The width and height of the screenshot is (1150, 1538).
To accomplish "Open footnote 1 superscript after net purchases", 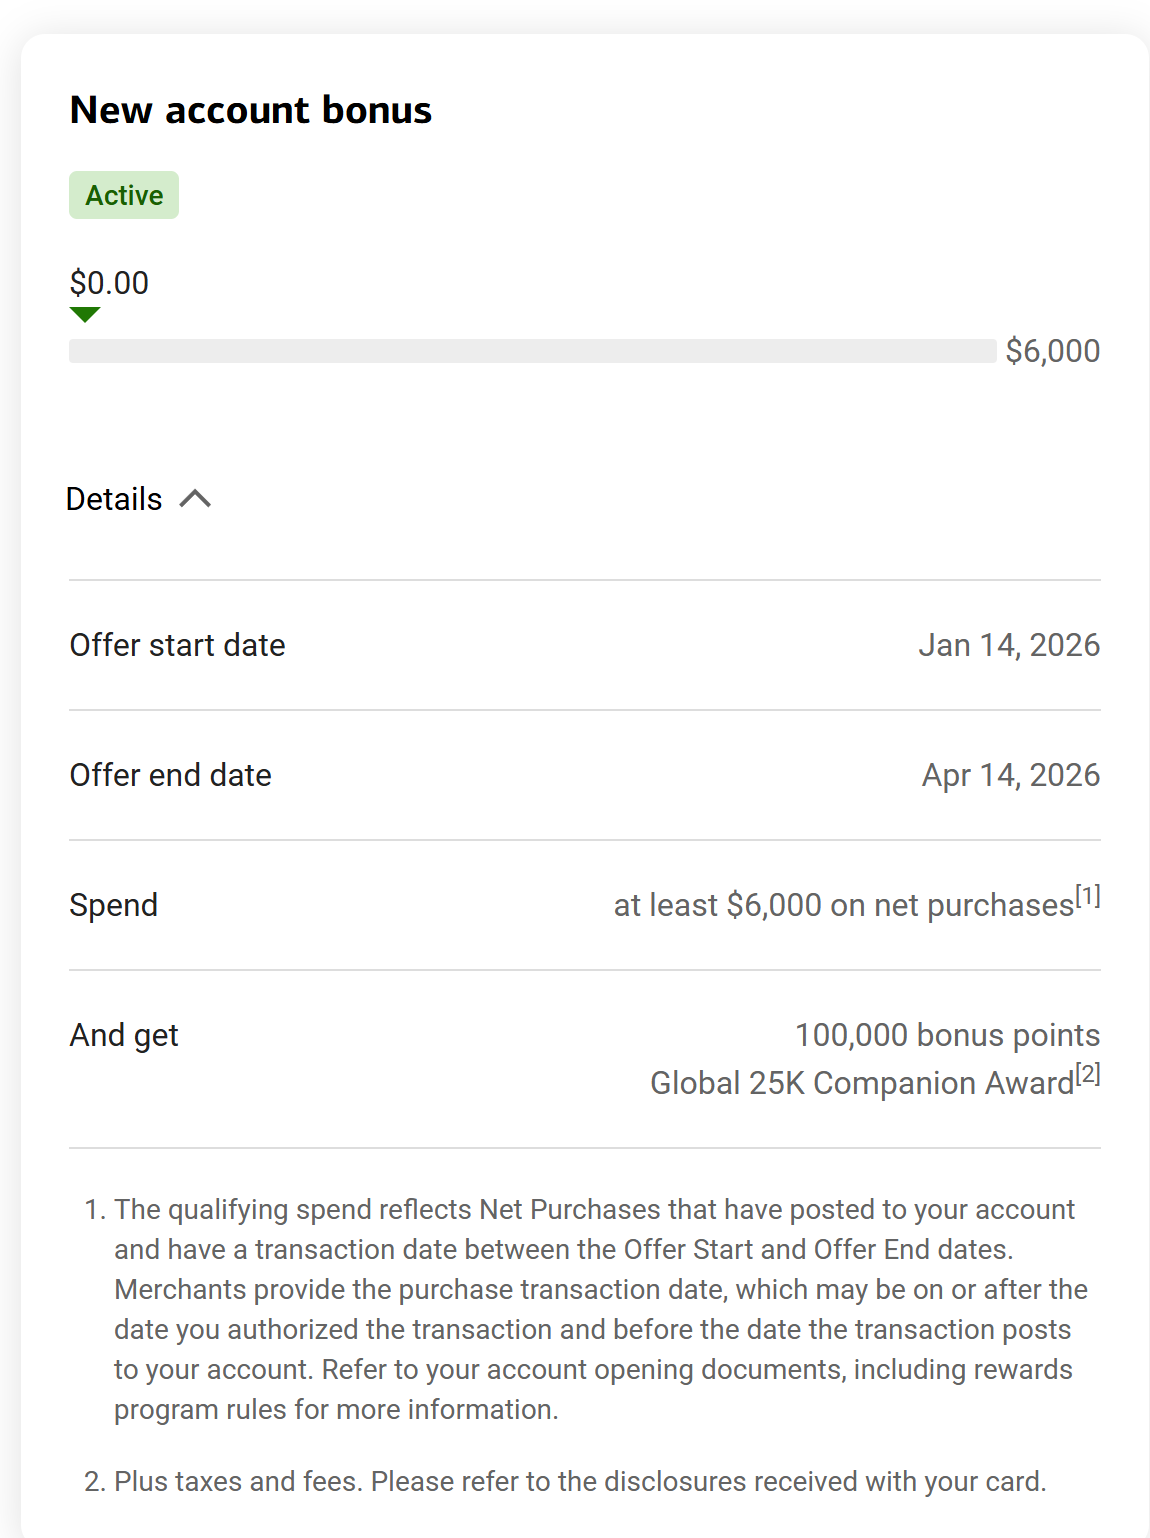I will point(1088,896).
